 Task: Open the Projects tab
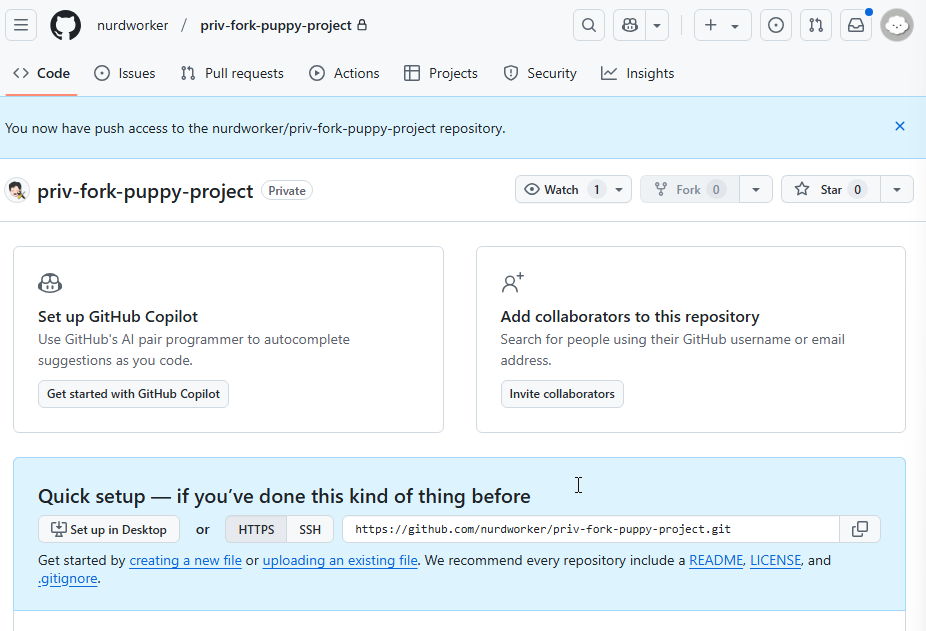click(x=441, y=73)
